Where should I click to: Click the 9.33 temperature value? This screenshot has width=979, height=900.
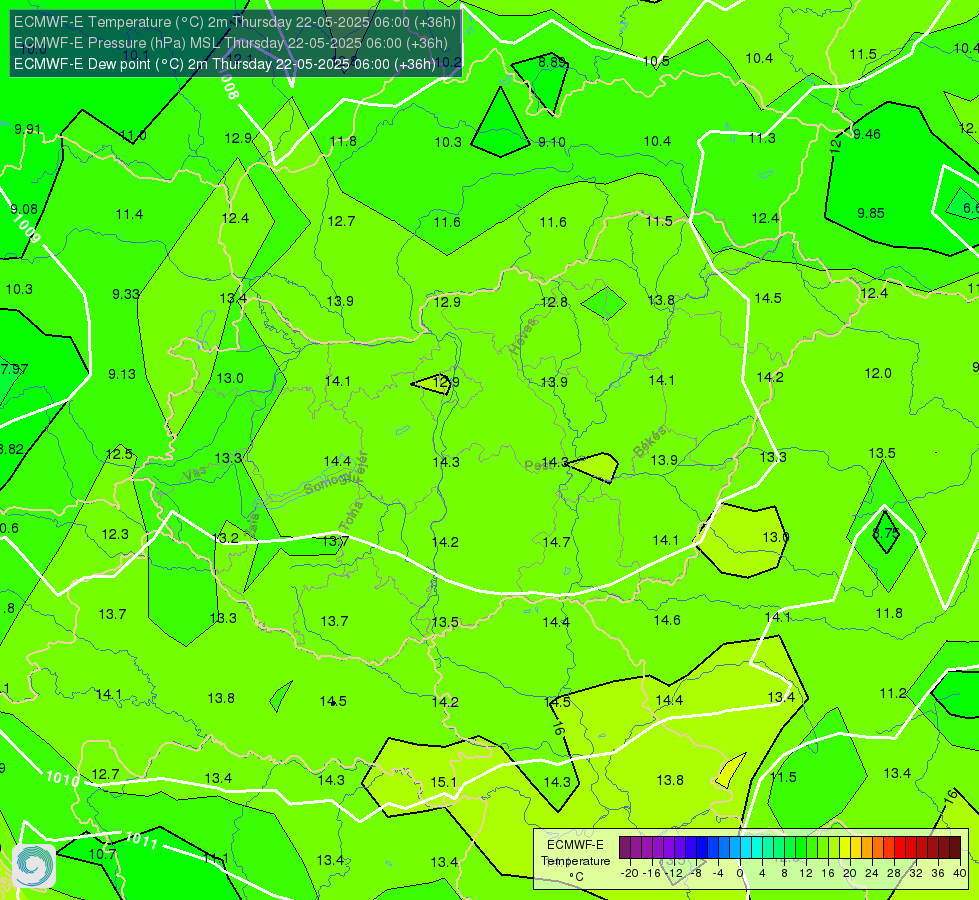[x=125, y=294]
